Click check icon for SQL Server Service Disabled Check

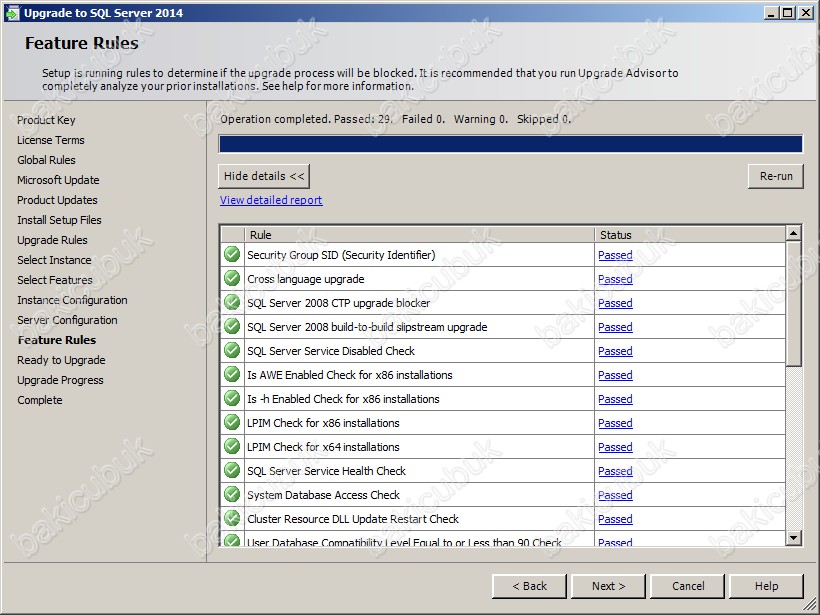232,351
